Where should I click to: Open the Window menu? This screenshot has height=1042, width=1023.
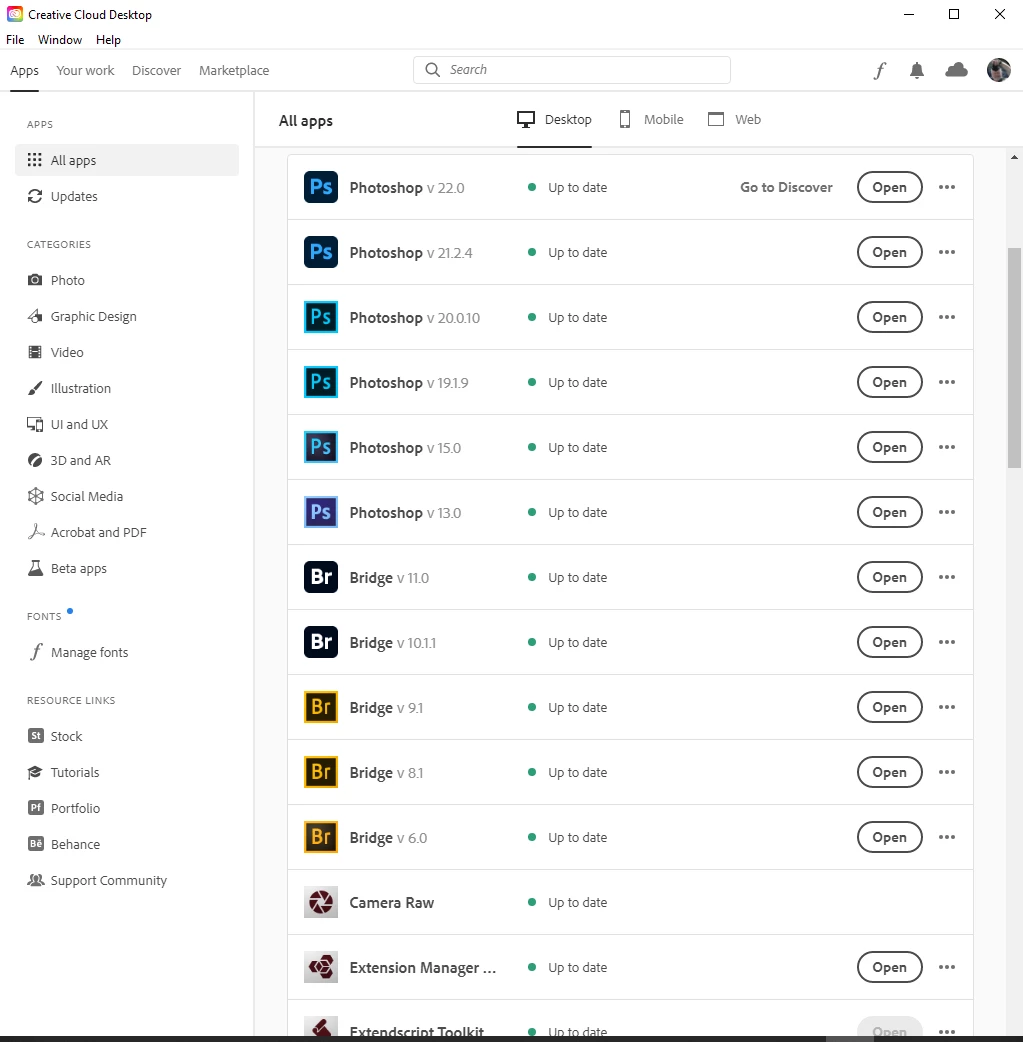click(x=60, y=40)
